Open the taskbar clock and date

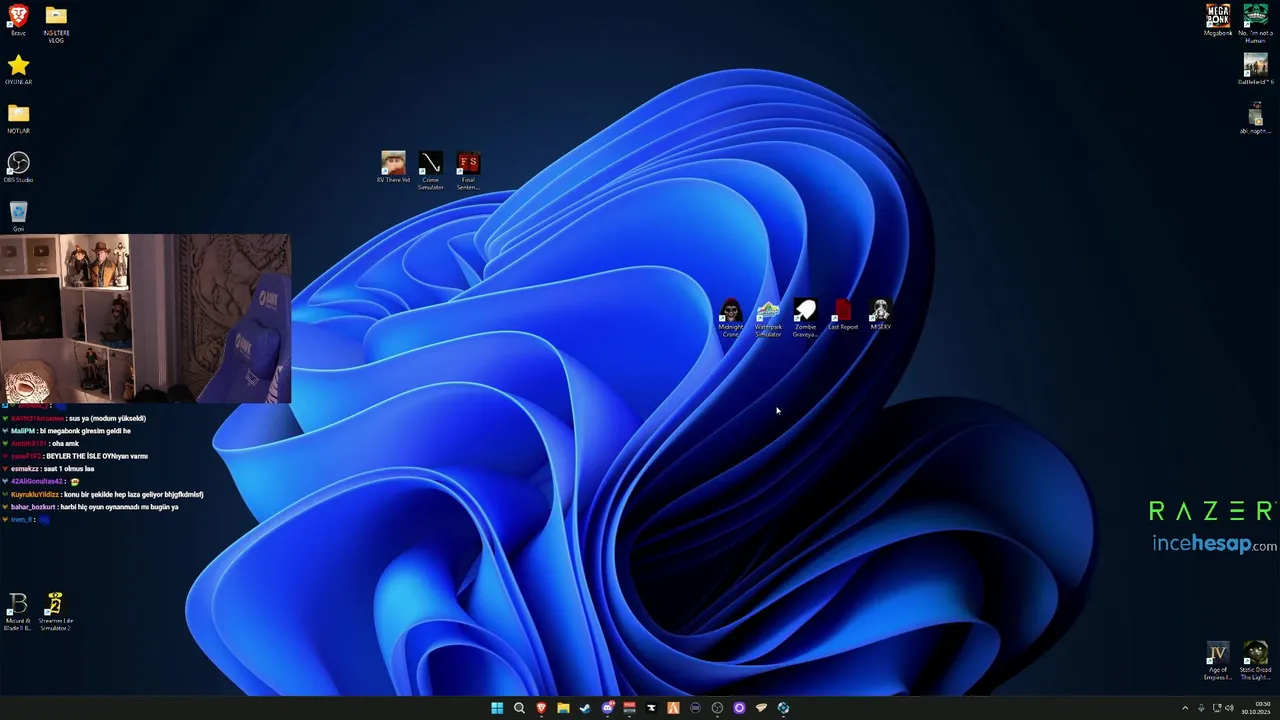(1256, 708)
